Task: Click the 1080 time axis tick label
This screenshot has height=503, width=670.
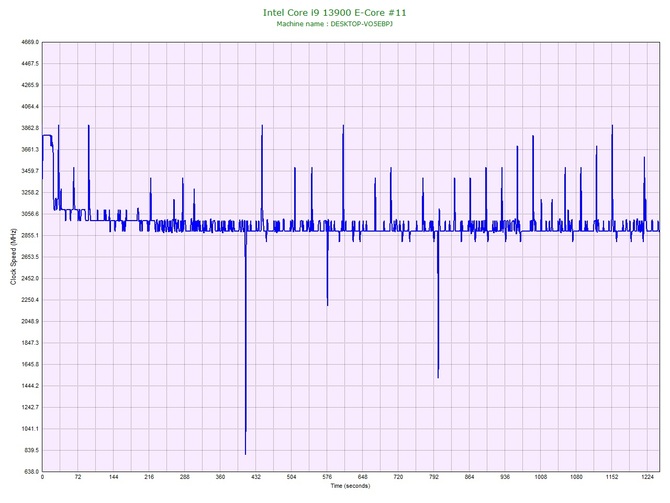Action: 576,477
